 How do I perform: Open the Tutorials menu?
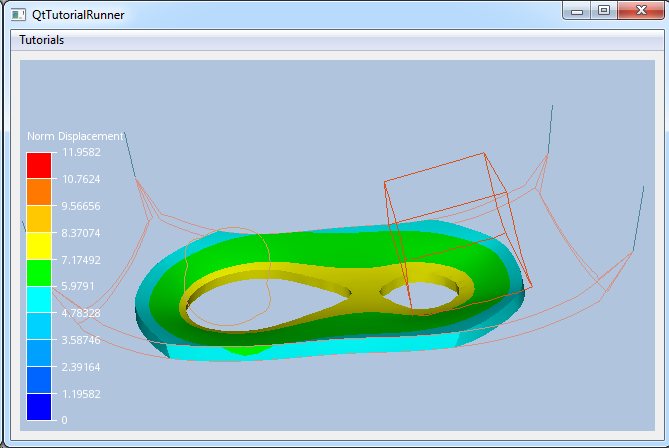pyautogui.click(x=42, y=40)
